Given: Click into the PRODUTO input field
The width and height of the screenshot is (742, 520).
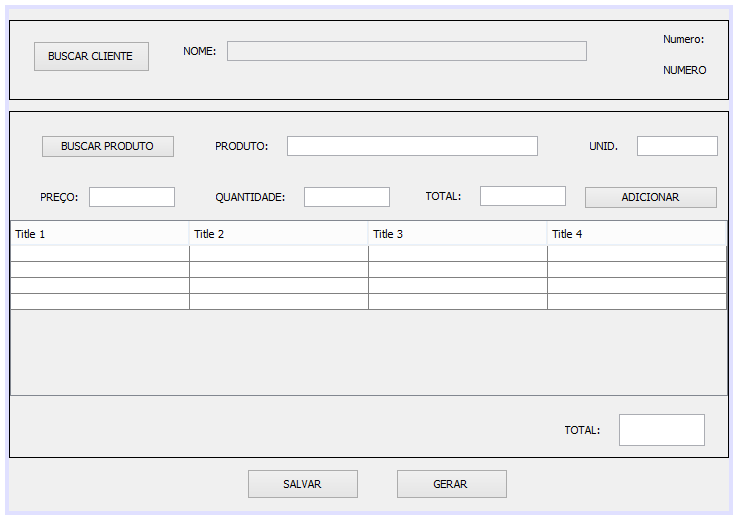Looking at the screenshot, I should (412, 146).
